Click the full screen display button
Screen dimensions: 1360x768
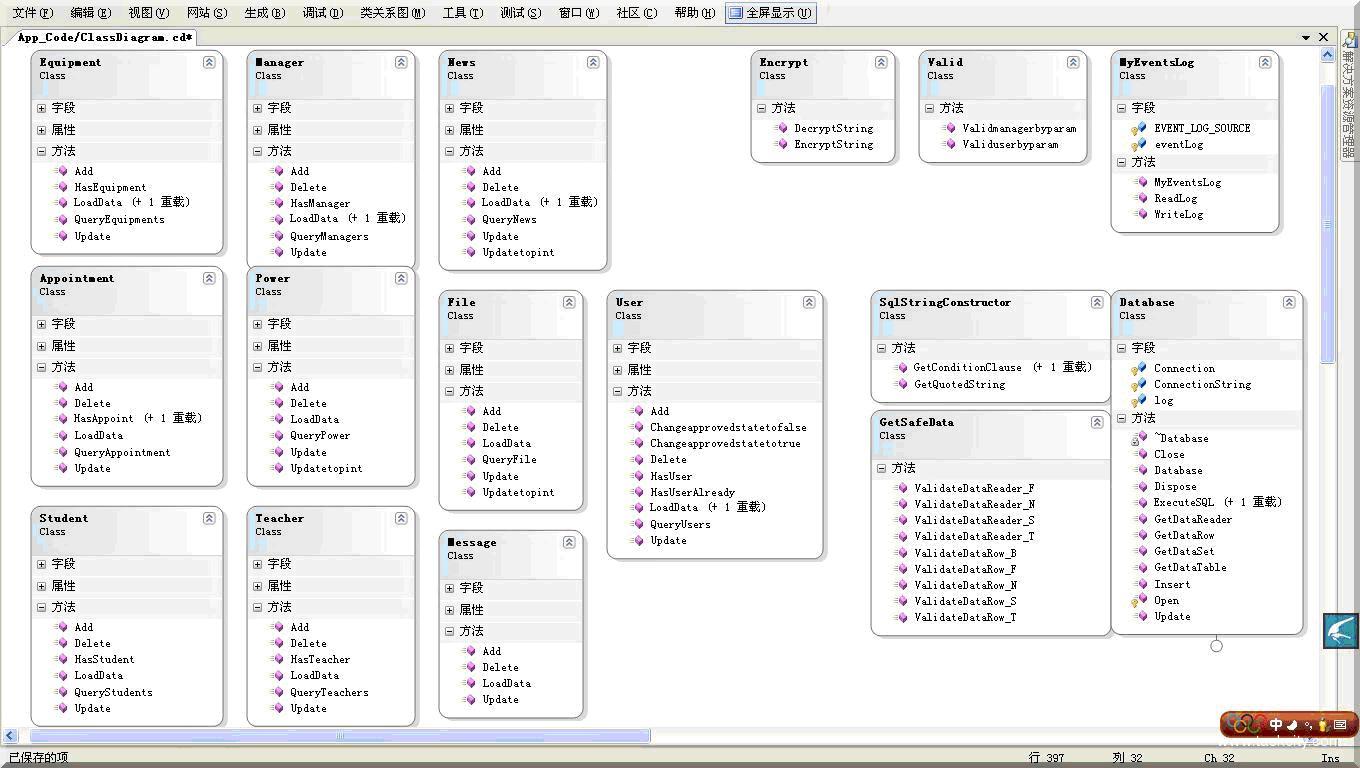[770, 13]
